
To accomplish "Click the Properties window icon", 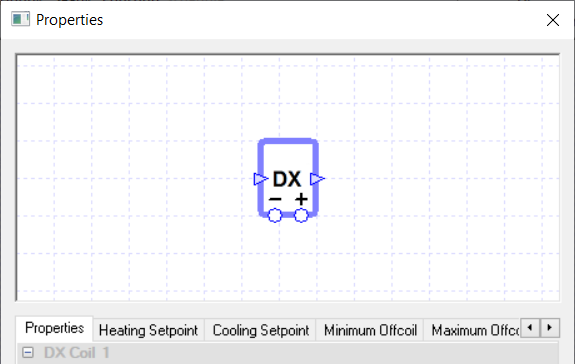I will (x=20, y=19).
